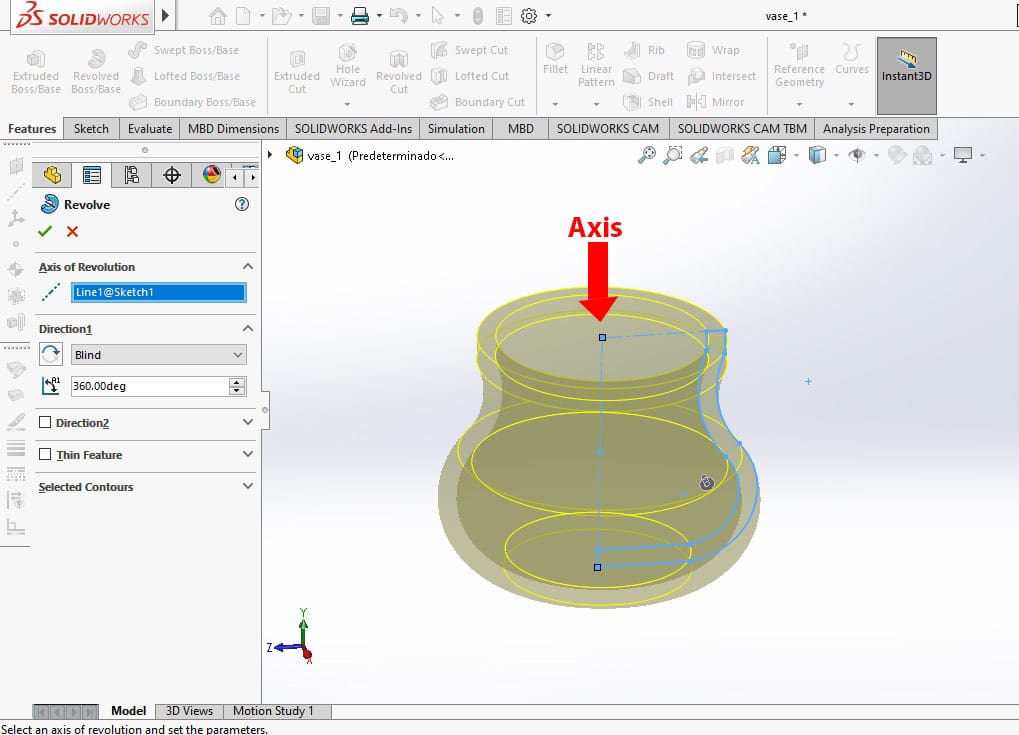Click the Line1@Sketch1 axis selection field
Image resolution: width=1019 pixels, height=735 pixels.
(159, 292)
